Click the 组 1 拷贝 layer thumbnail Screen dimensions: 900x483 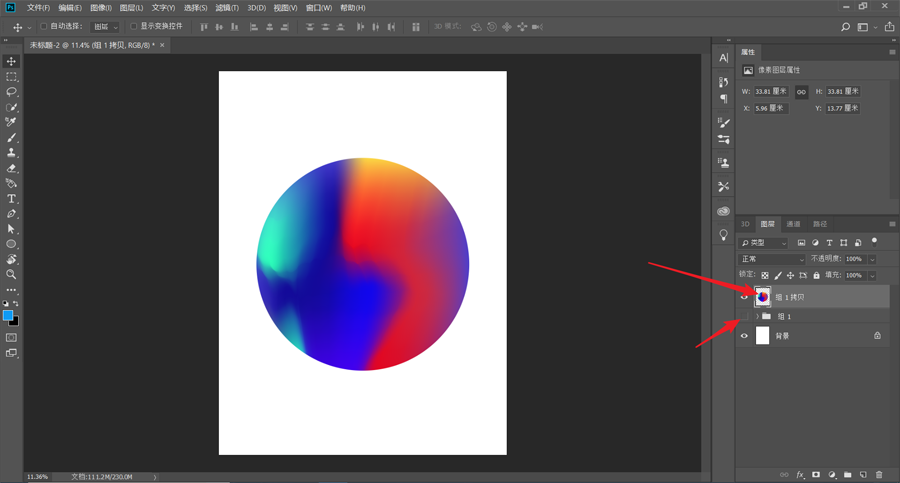click(x=763, y=297)
